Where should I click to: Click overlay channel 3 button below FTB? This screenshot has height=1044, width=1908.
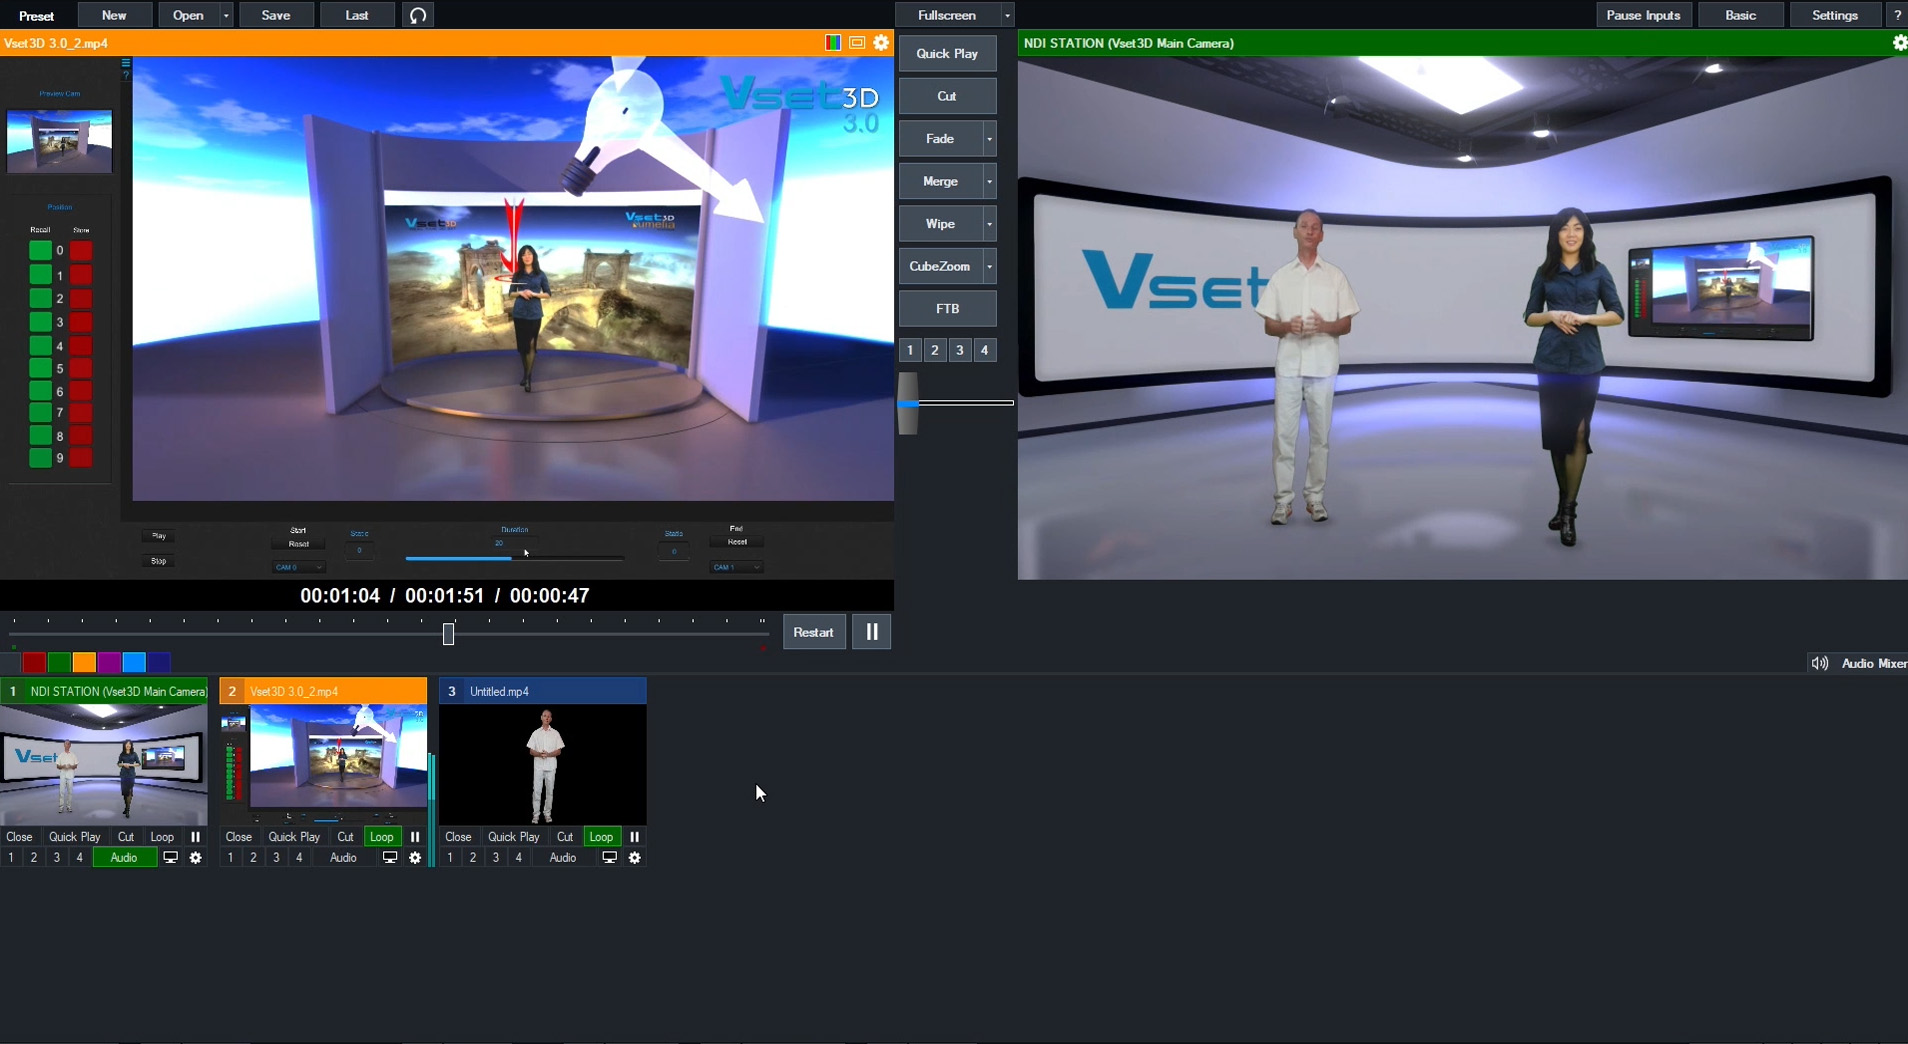point(960,350)
